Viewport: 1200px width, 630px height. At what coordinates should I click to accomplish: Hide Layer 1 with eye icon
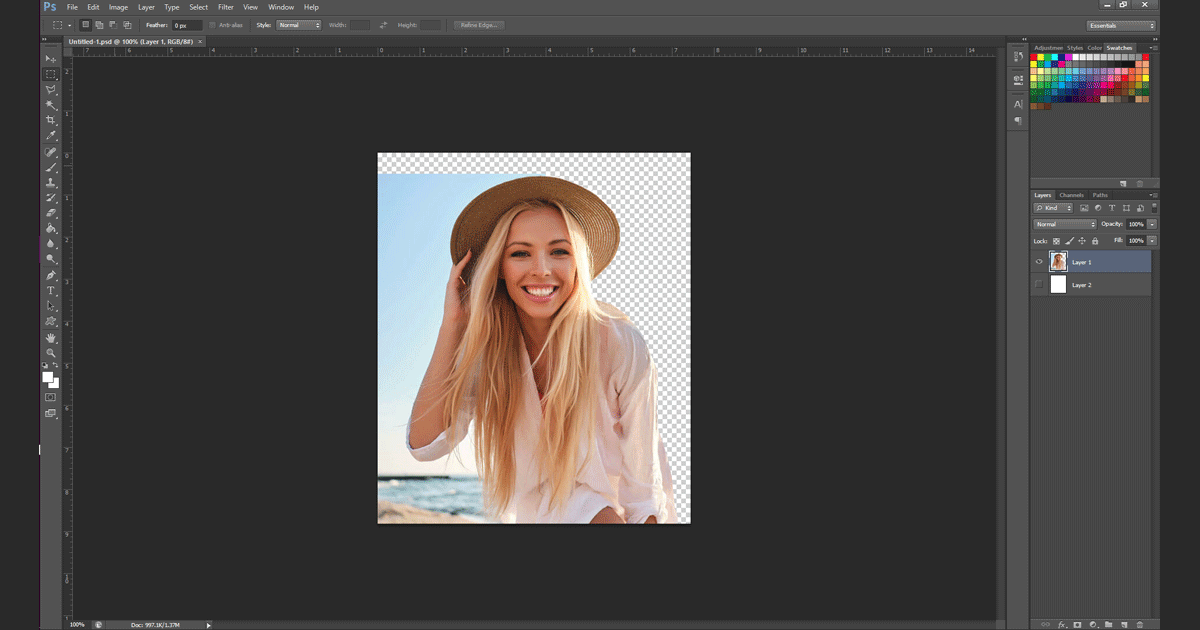1039,262
